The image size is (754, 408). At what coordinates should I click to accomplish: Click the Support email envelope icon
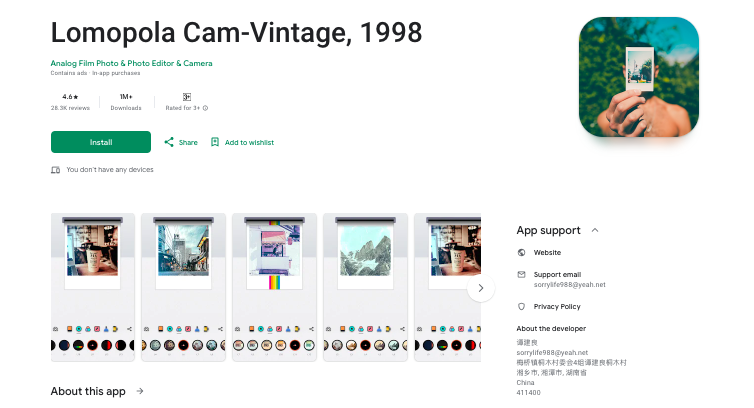pos(521,274)
